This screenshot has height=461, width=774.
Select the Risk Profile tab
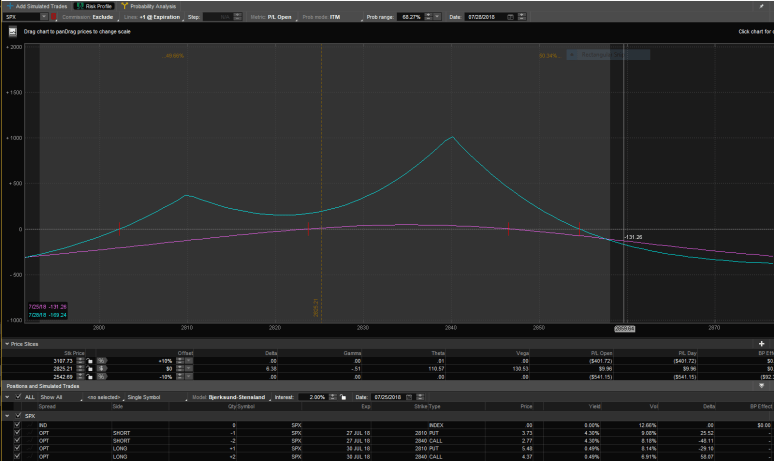[x=94, y=6]
